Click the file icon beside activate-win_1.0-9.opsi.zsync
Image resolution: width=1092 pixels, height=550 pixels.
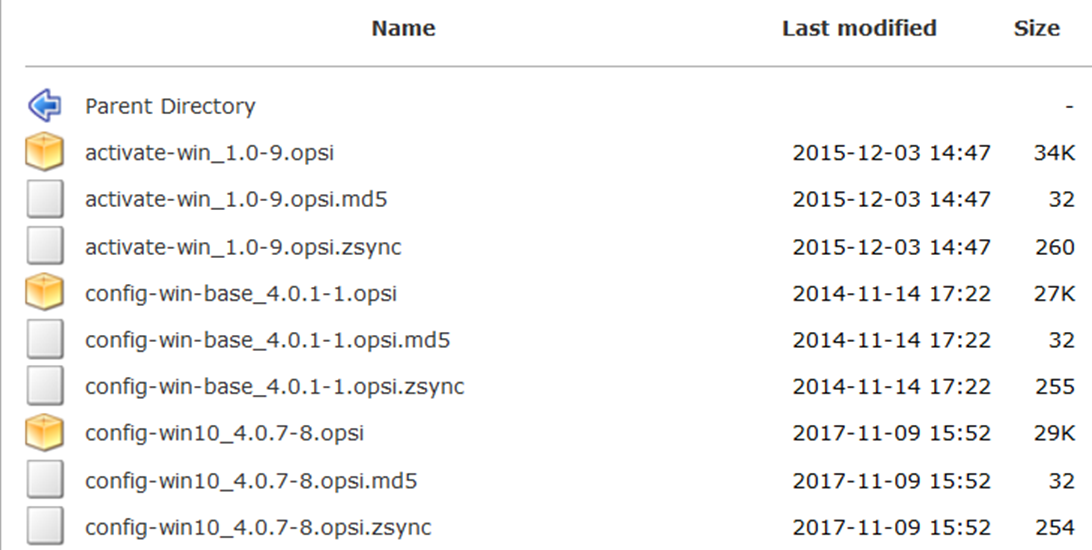44,246
